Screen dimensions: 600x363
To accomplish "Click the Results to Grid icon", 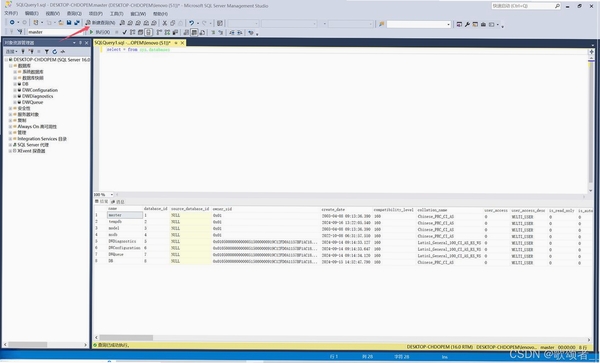I will (194, 33).
